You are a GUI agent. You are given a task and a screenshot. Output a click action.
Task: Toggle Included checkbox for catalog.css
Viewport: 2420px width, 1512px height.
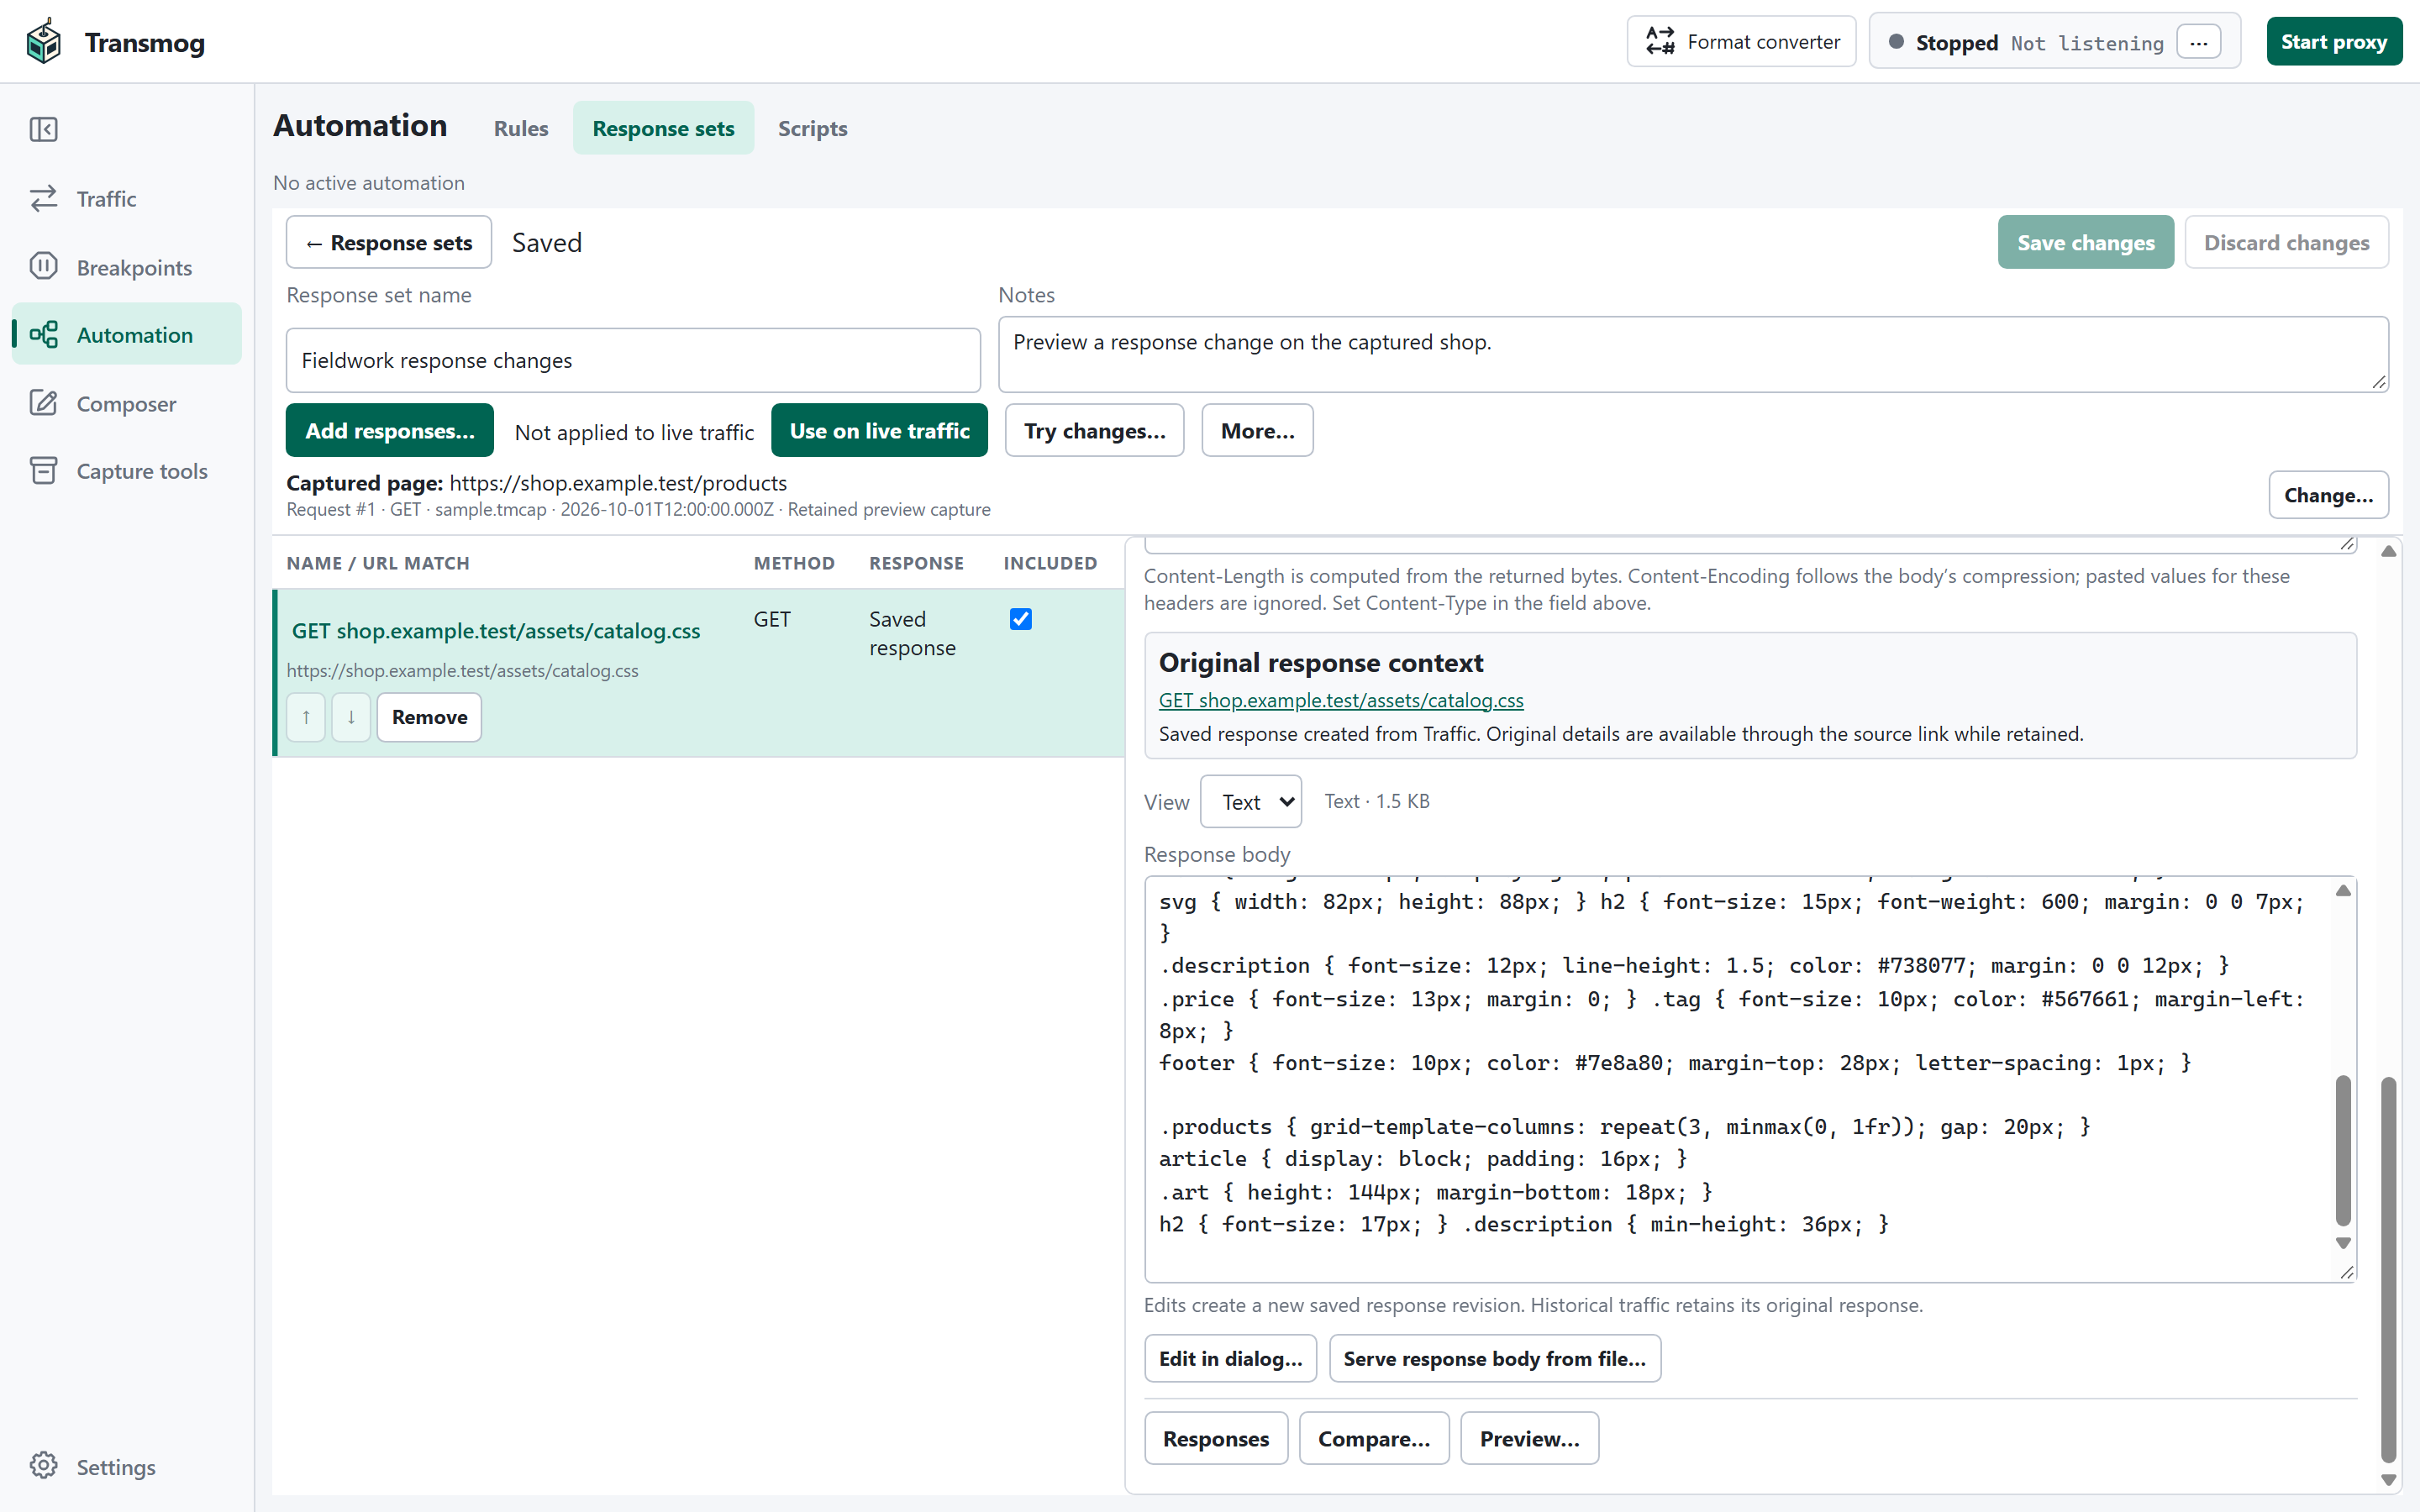1020,619
